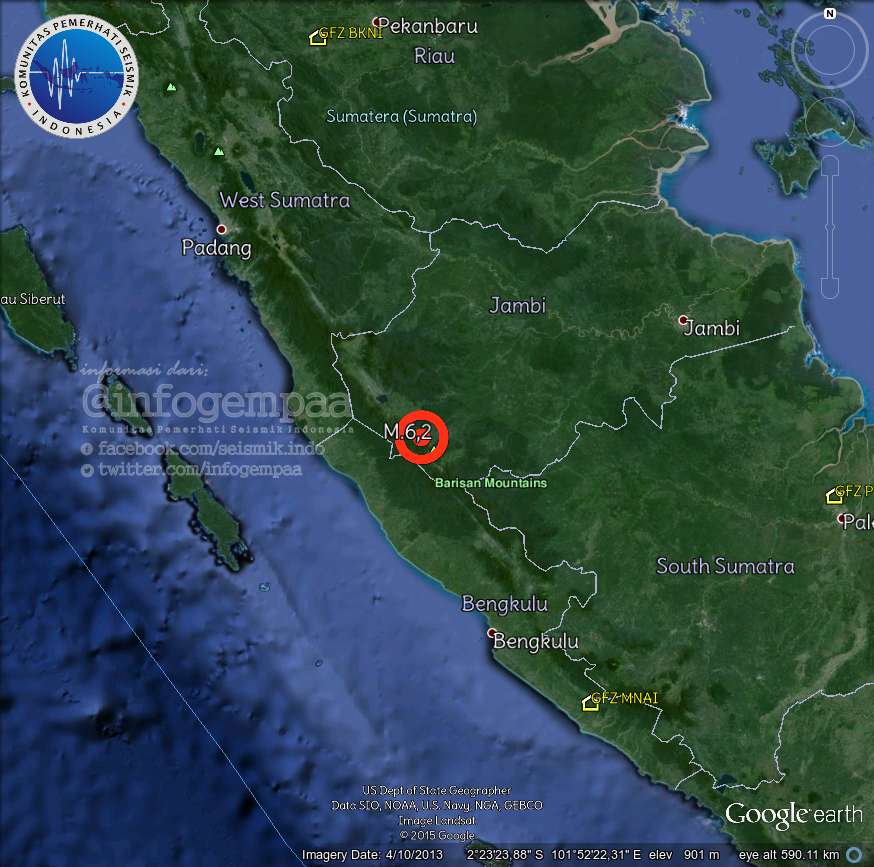Click the Pekanbaru city name label

428,26
